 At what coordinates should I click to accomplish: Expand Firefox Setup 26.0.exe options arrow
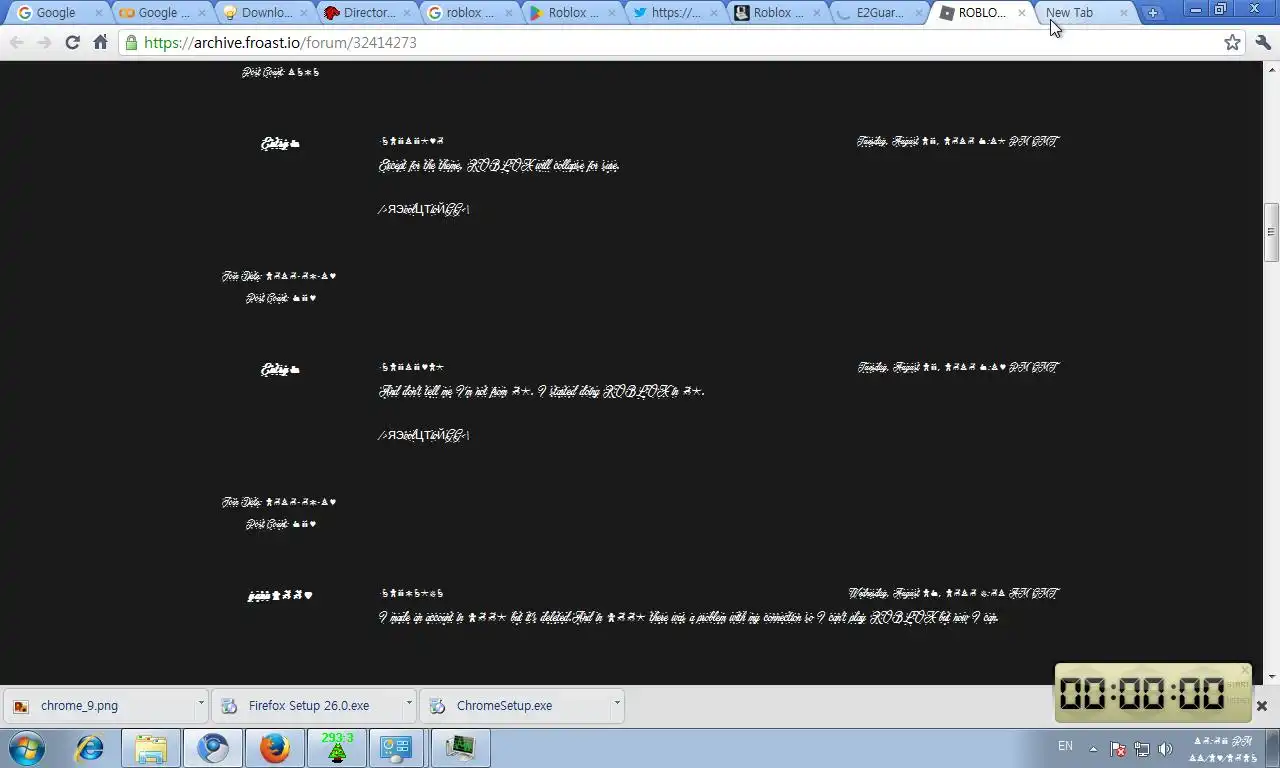[x=408, y=705]
